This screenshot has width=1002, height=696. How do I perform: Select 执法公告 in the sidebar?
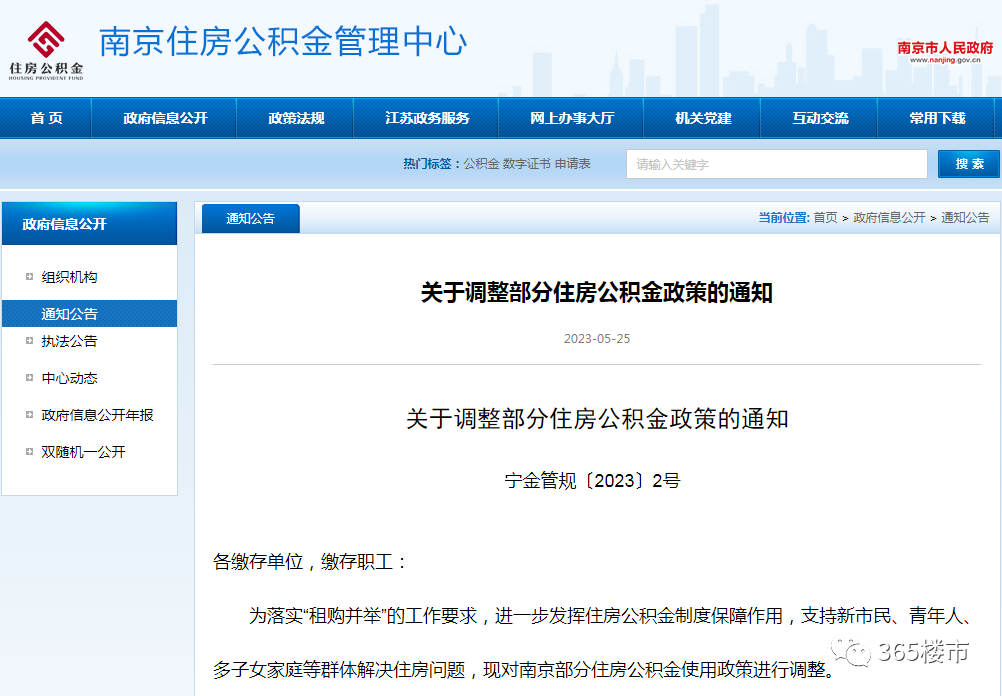68,341
